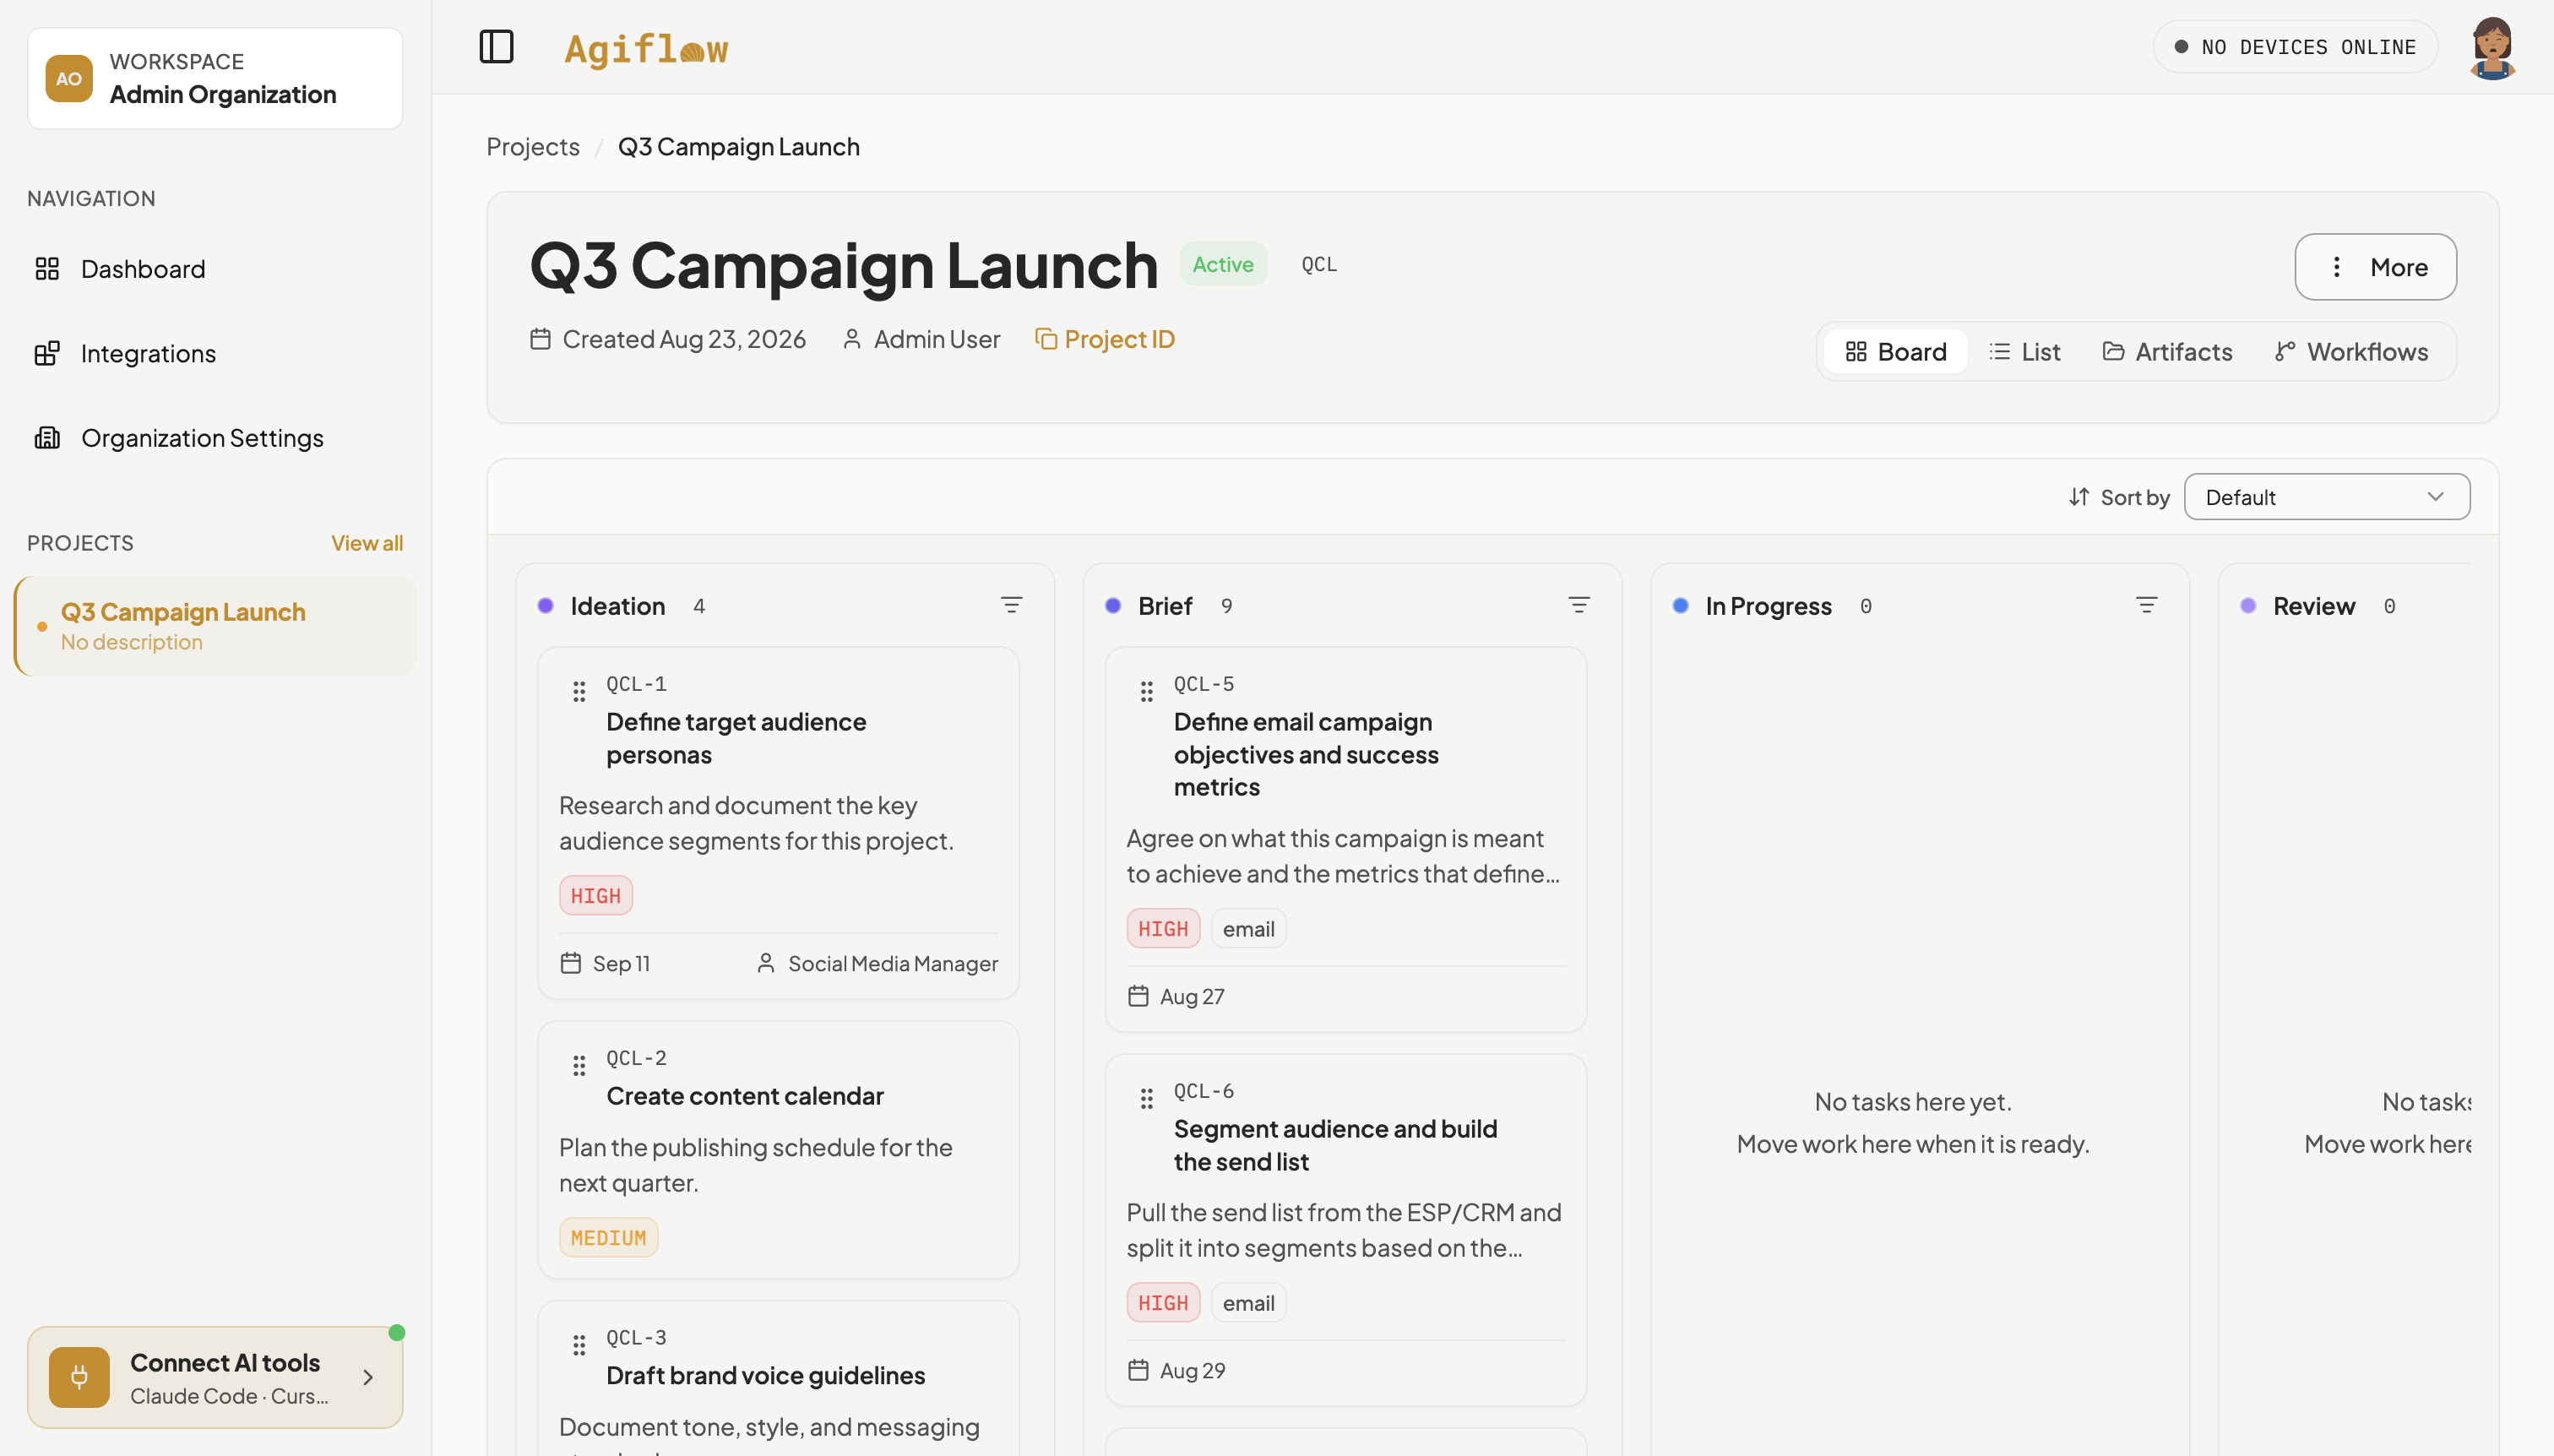Open Define email campaign objectives card
The width and height of the screenshot is (2554, 1456).
click(x=1345, y=839)
